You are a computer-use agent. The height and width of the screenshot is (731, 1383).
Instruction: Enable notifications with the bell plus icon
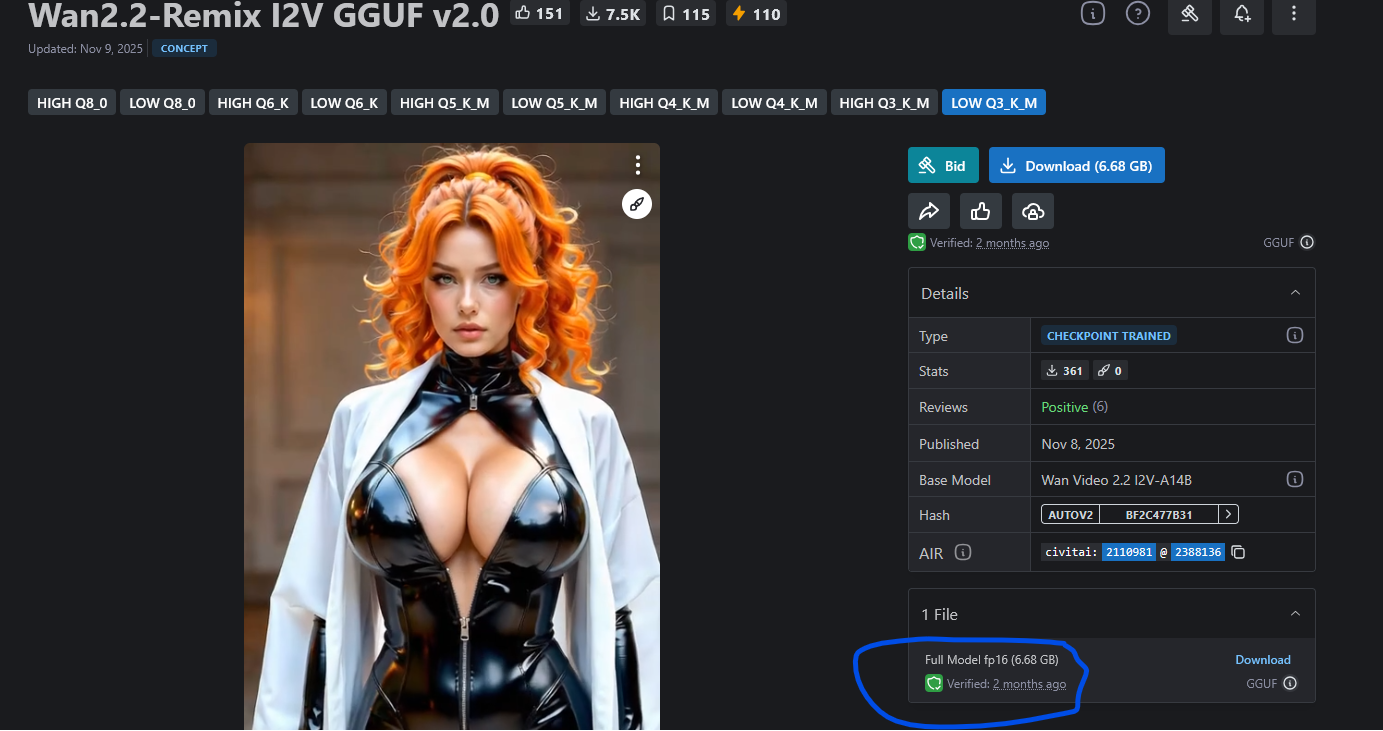tap(1242, 14)
